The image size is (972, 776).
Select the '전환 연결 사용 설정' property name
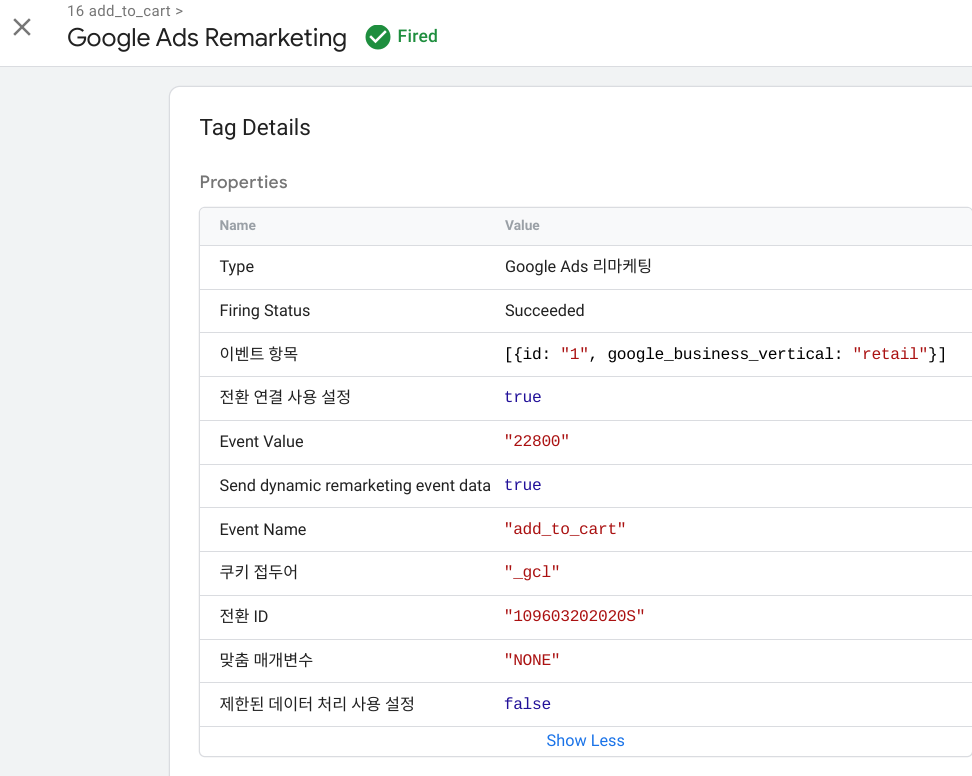point(285,397)
